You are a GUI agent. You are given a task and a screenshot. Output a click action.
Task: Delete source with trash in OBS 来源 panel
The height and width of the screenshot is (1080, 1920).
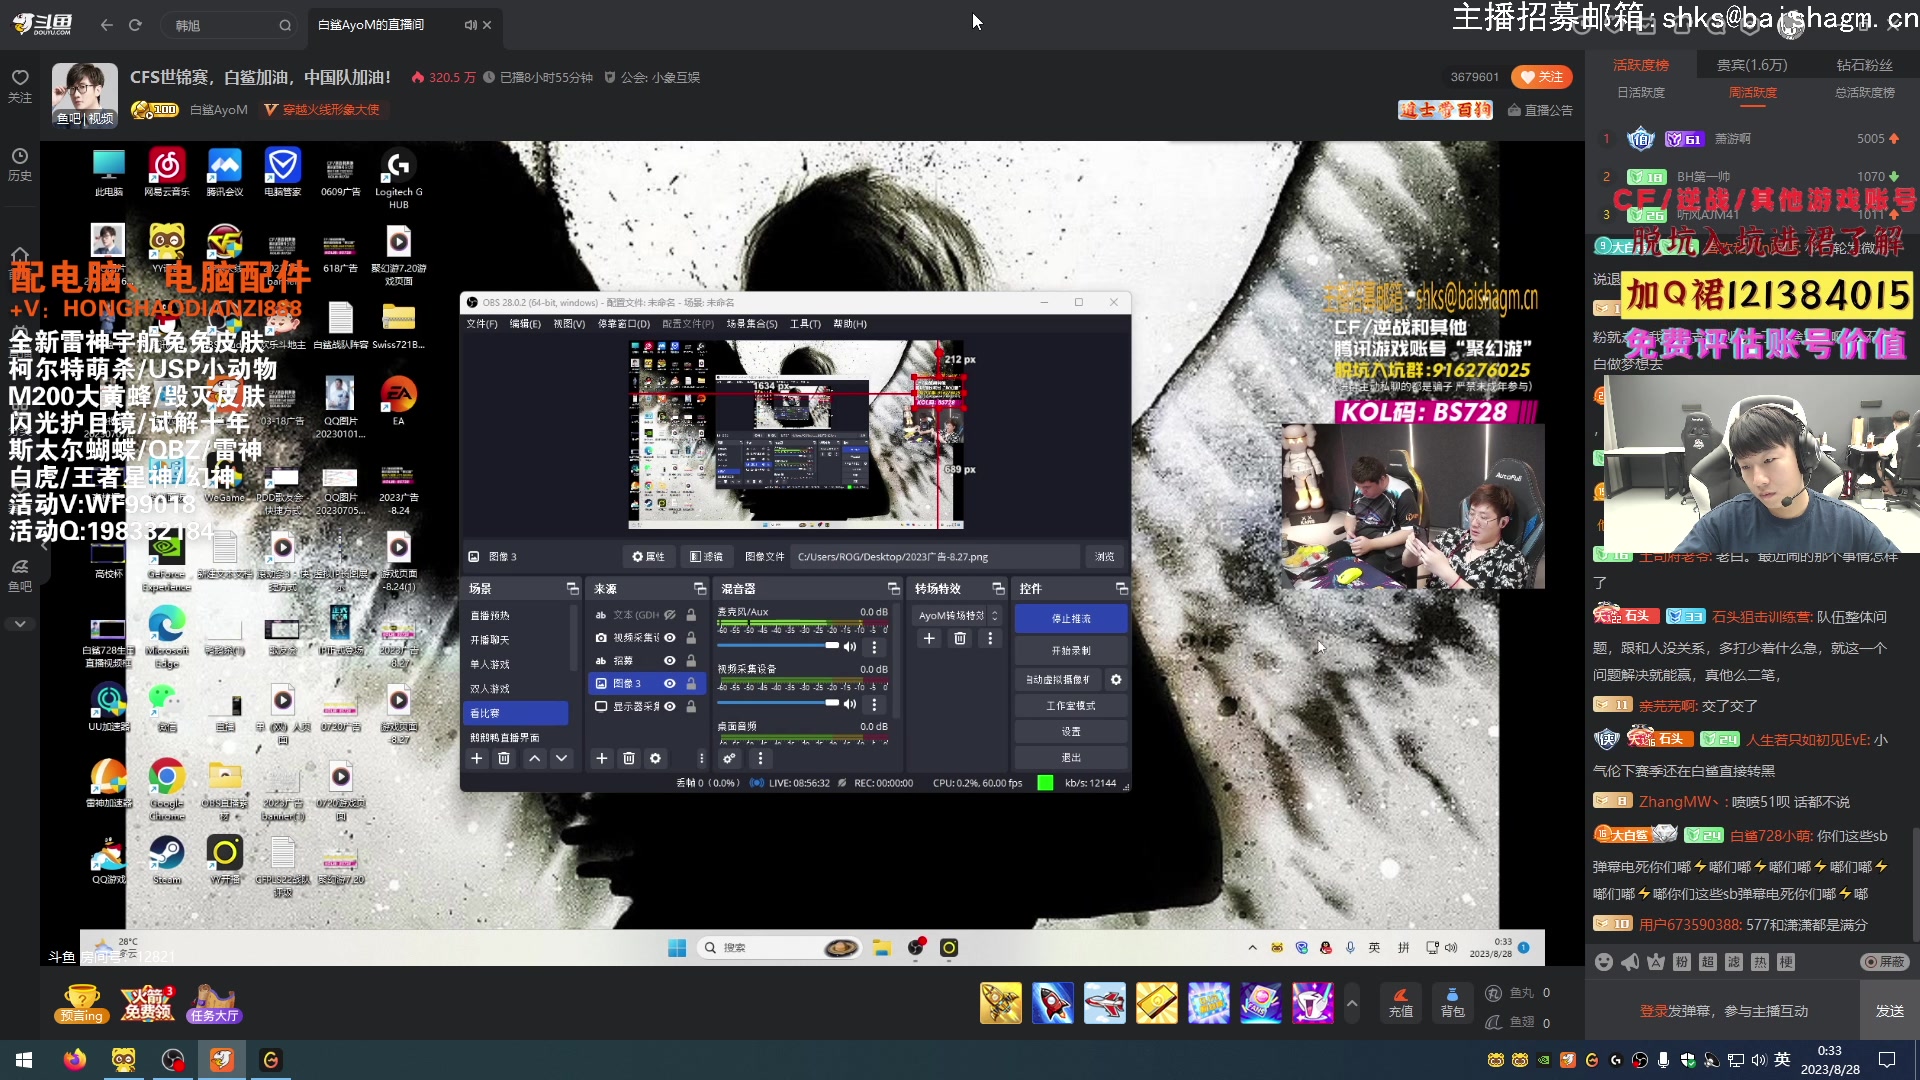point(629,759)
